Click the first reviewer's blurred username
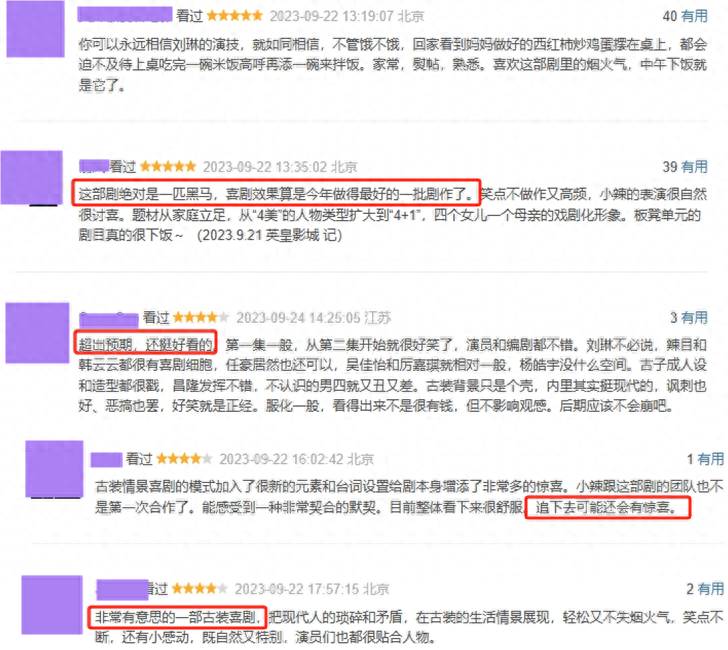This screenshot has width=728, height=650. click(124, 15)
